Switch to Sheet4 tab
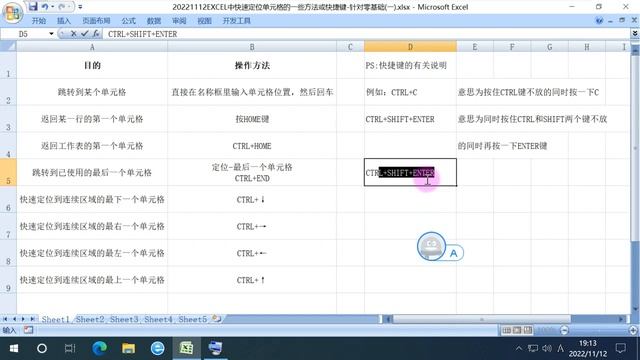Screen dimensions: 640x360 158,319
